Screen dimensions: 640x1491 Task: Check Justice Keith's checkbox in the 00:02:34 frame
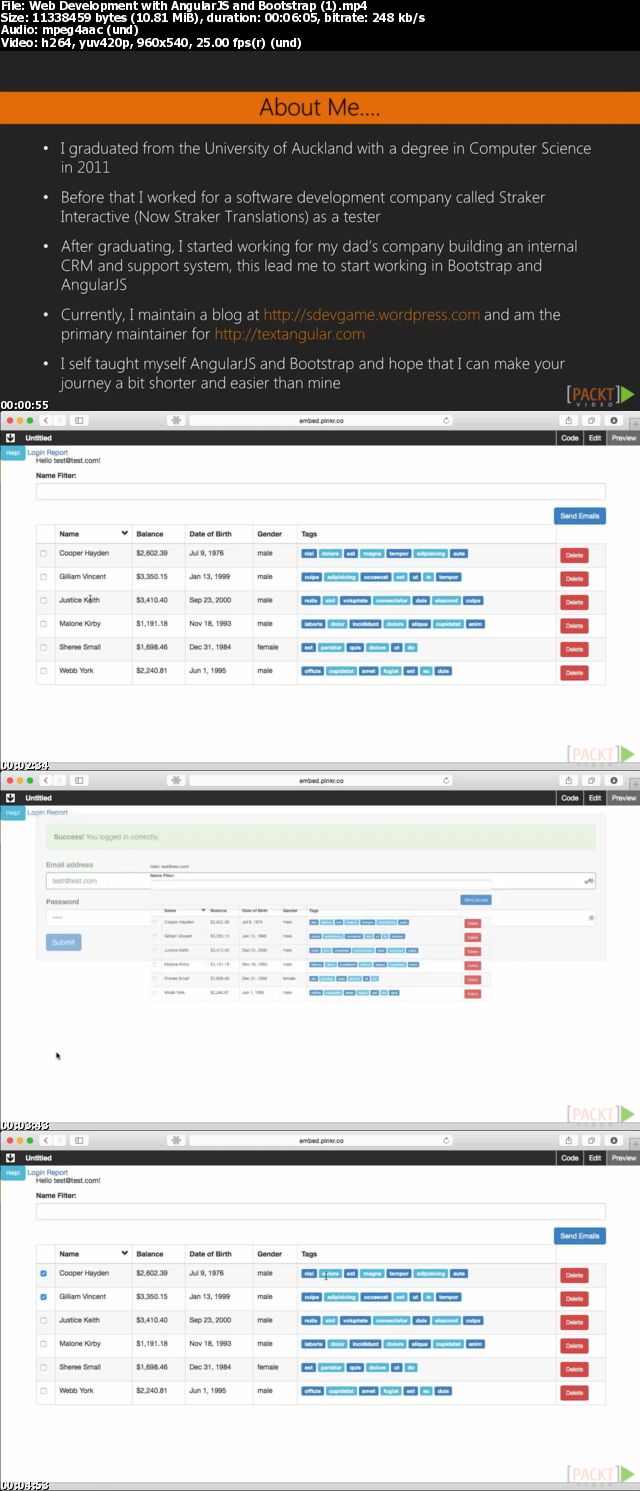tap(43, 600)
